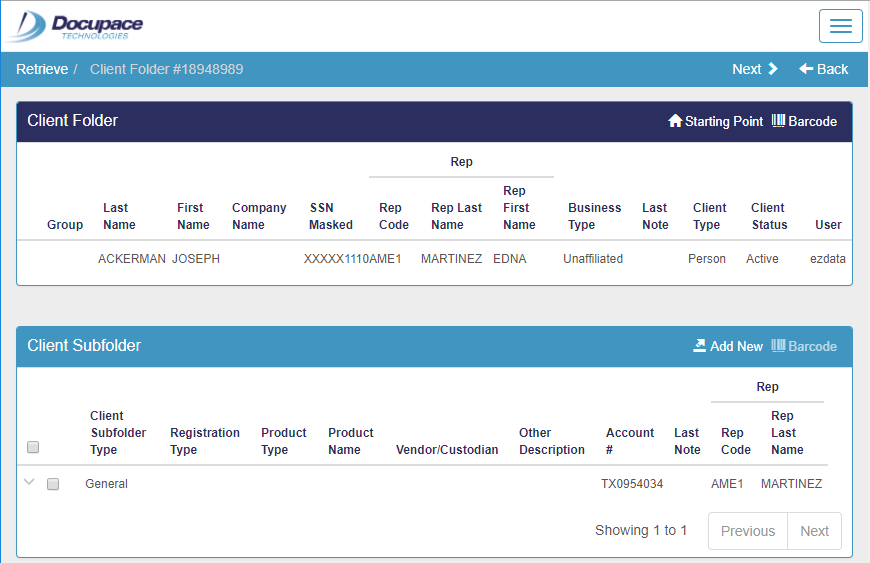
Task: Click the MARTINEZ cell in Client Folder
Action: tap(451, 259)
